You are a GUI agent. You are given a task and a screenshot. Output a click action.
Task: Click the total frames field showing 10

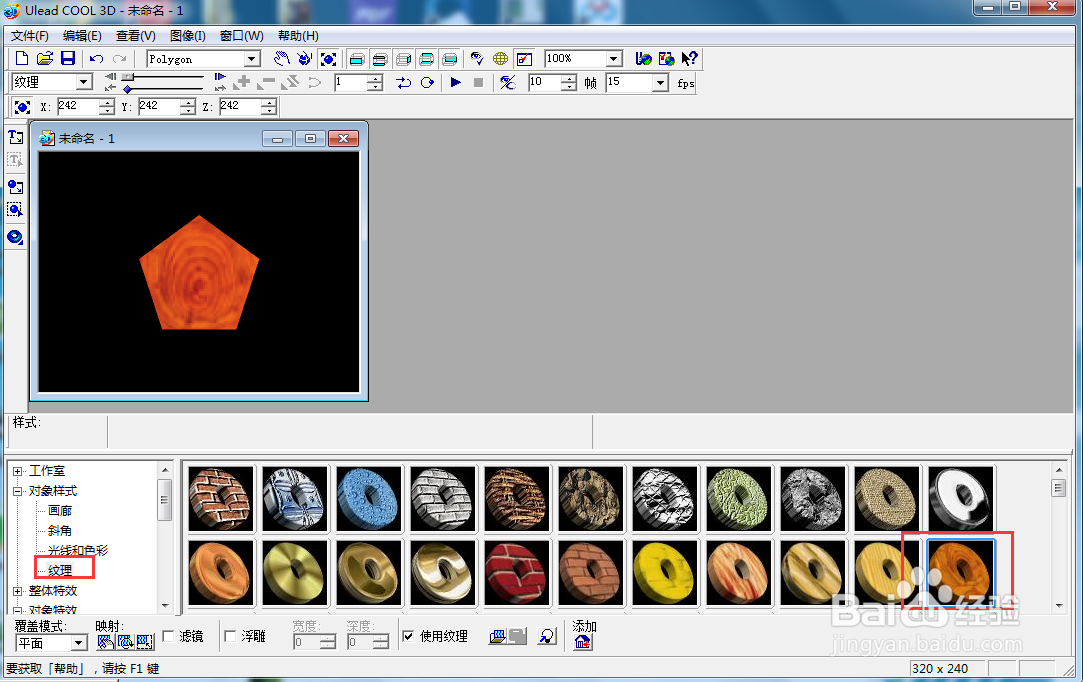545,83
